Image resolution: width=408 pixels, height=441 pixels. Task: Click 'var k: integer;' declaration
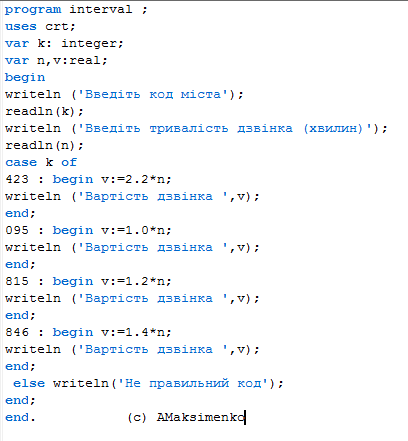(64, 43)
